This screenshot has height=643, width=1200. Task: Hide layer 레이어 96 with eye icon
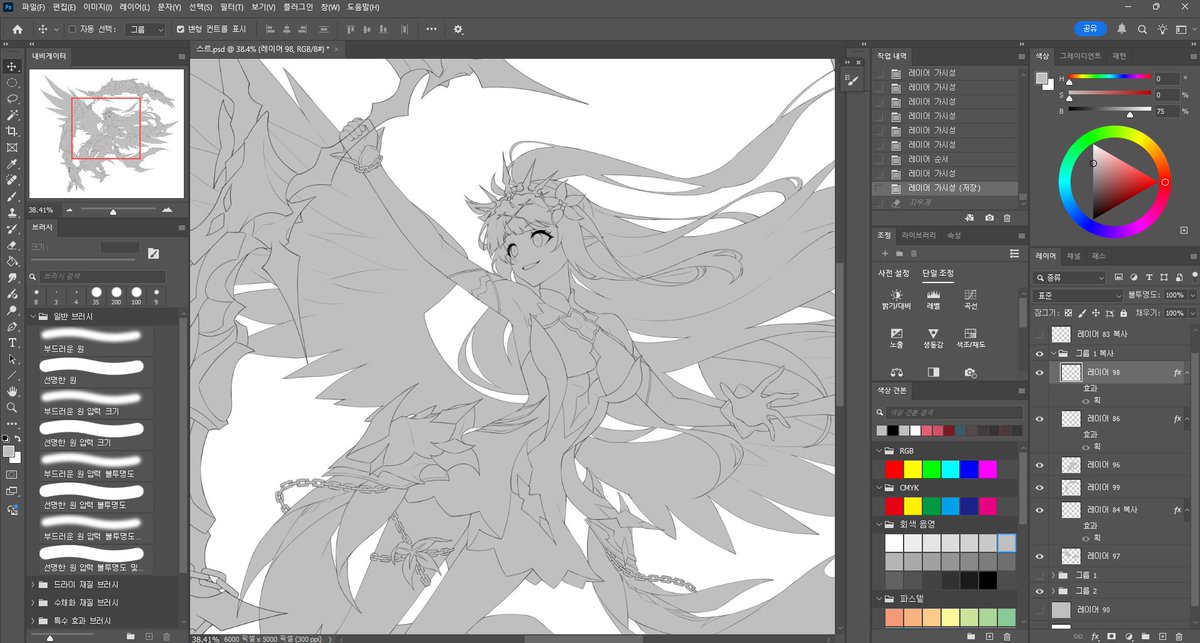click(1040, 465)
